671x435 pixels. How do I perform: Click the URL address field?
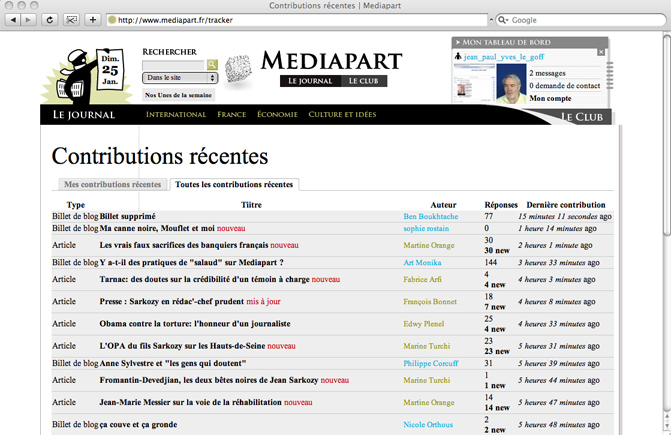click(x=298, y=20)
